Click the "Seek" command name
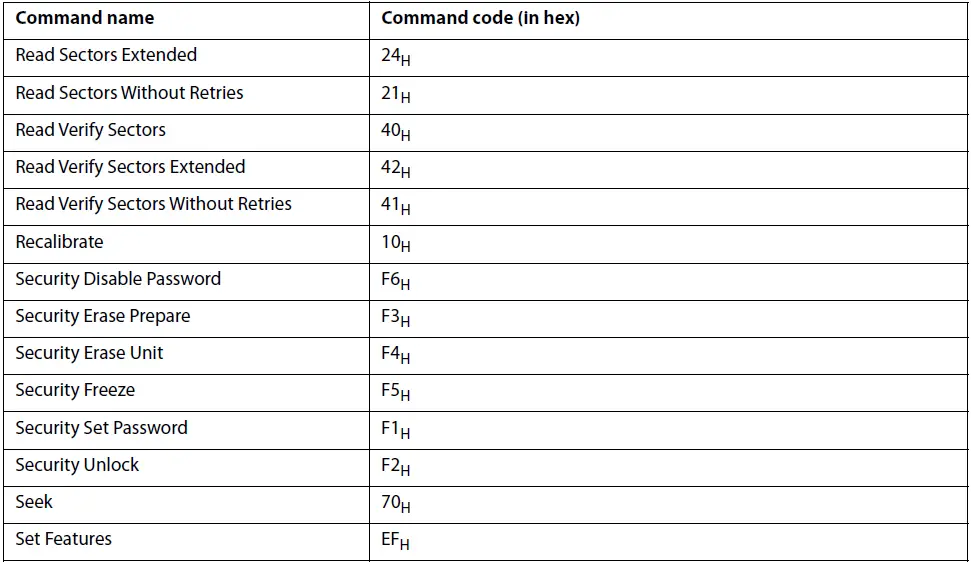971x562 pixels. (34, 502)
